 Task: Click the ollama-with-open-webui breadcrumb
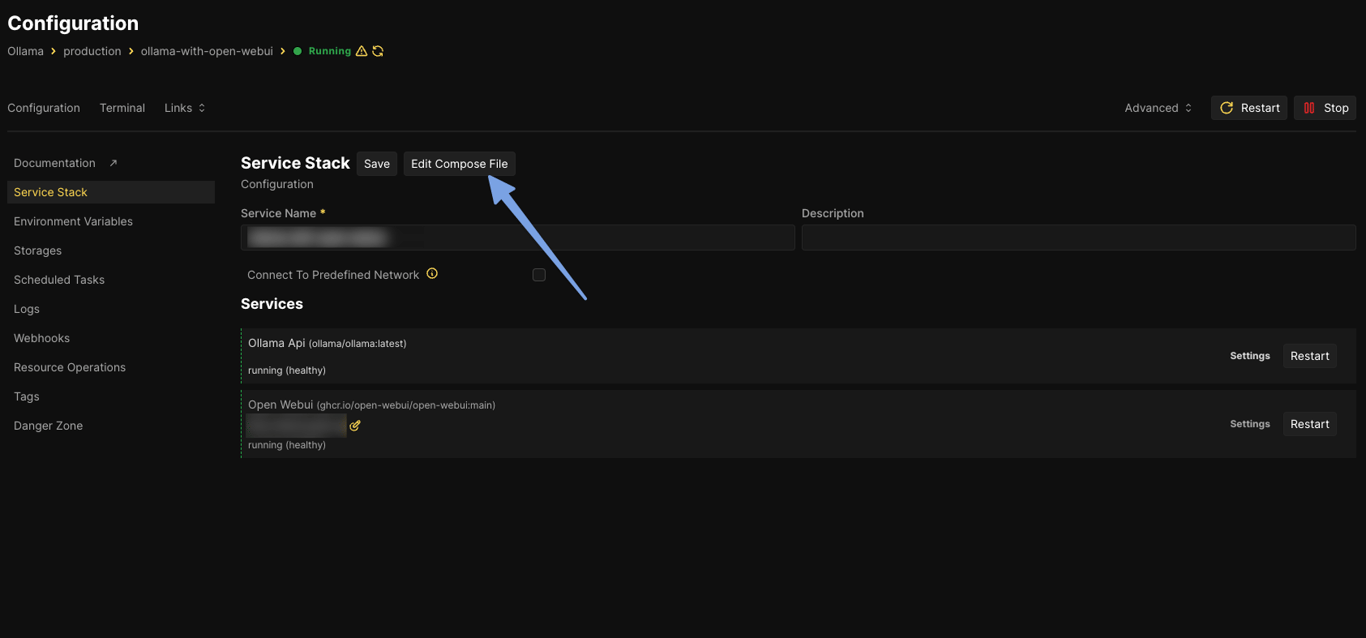(207, 51)
